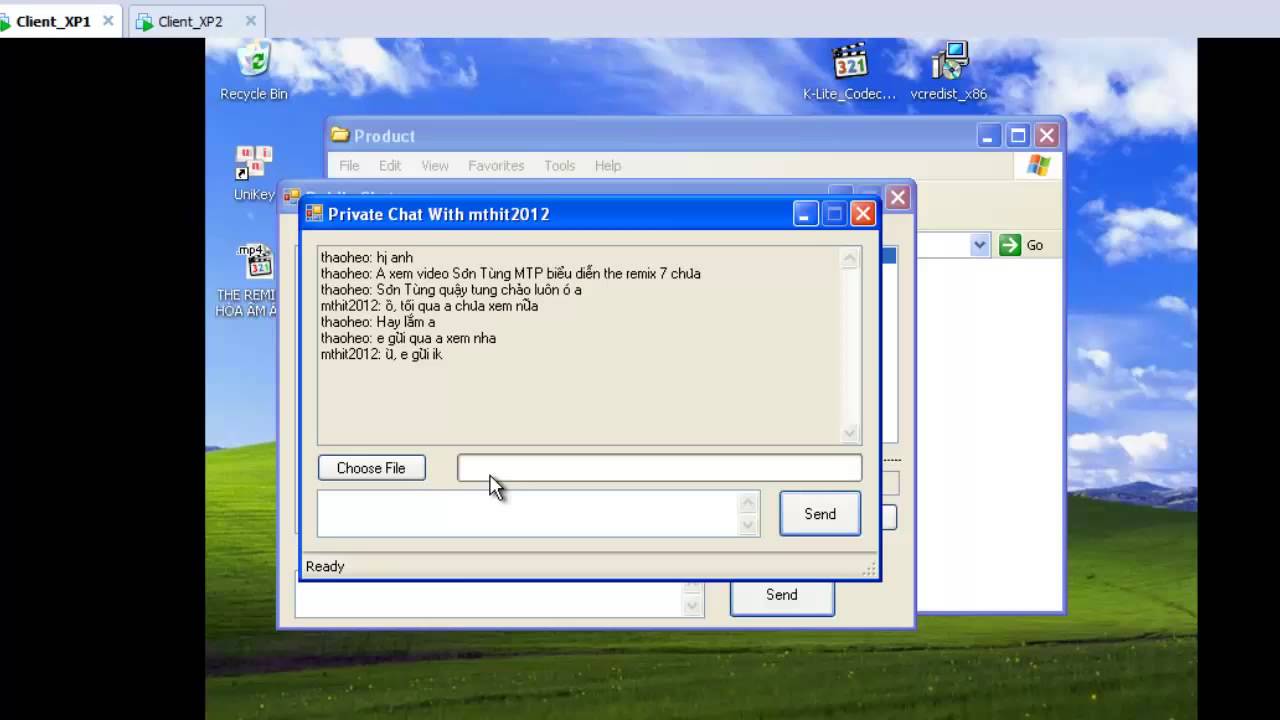Close the background chat window
Image resolution: width=1280 pixels, height=720 pixels.
click(x=898, y=197)
